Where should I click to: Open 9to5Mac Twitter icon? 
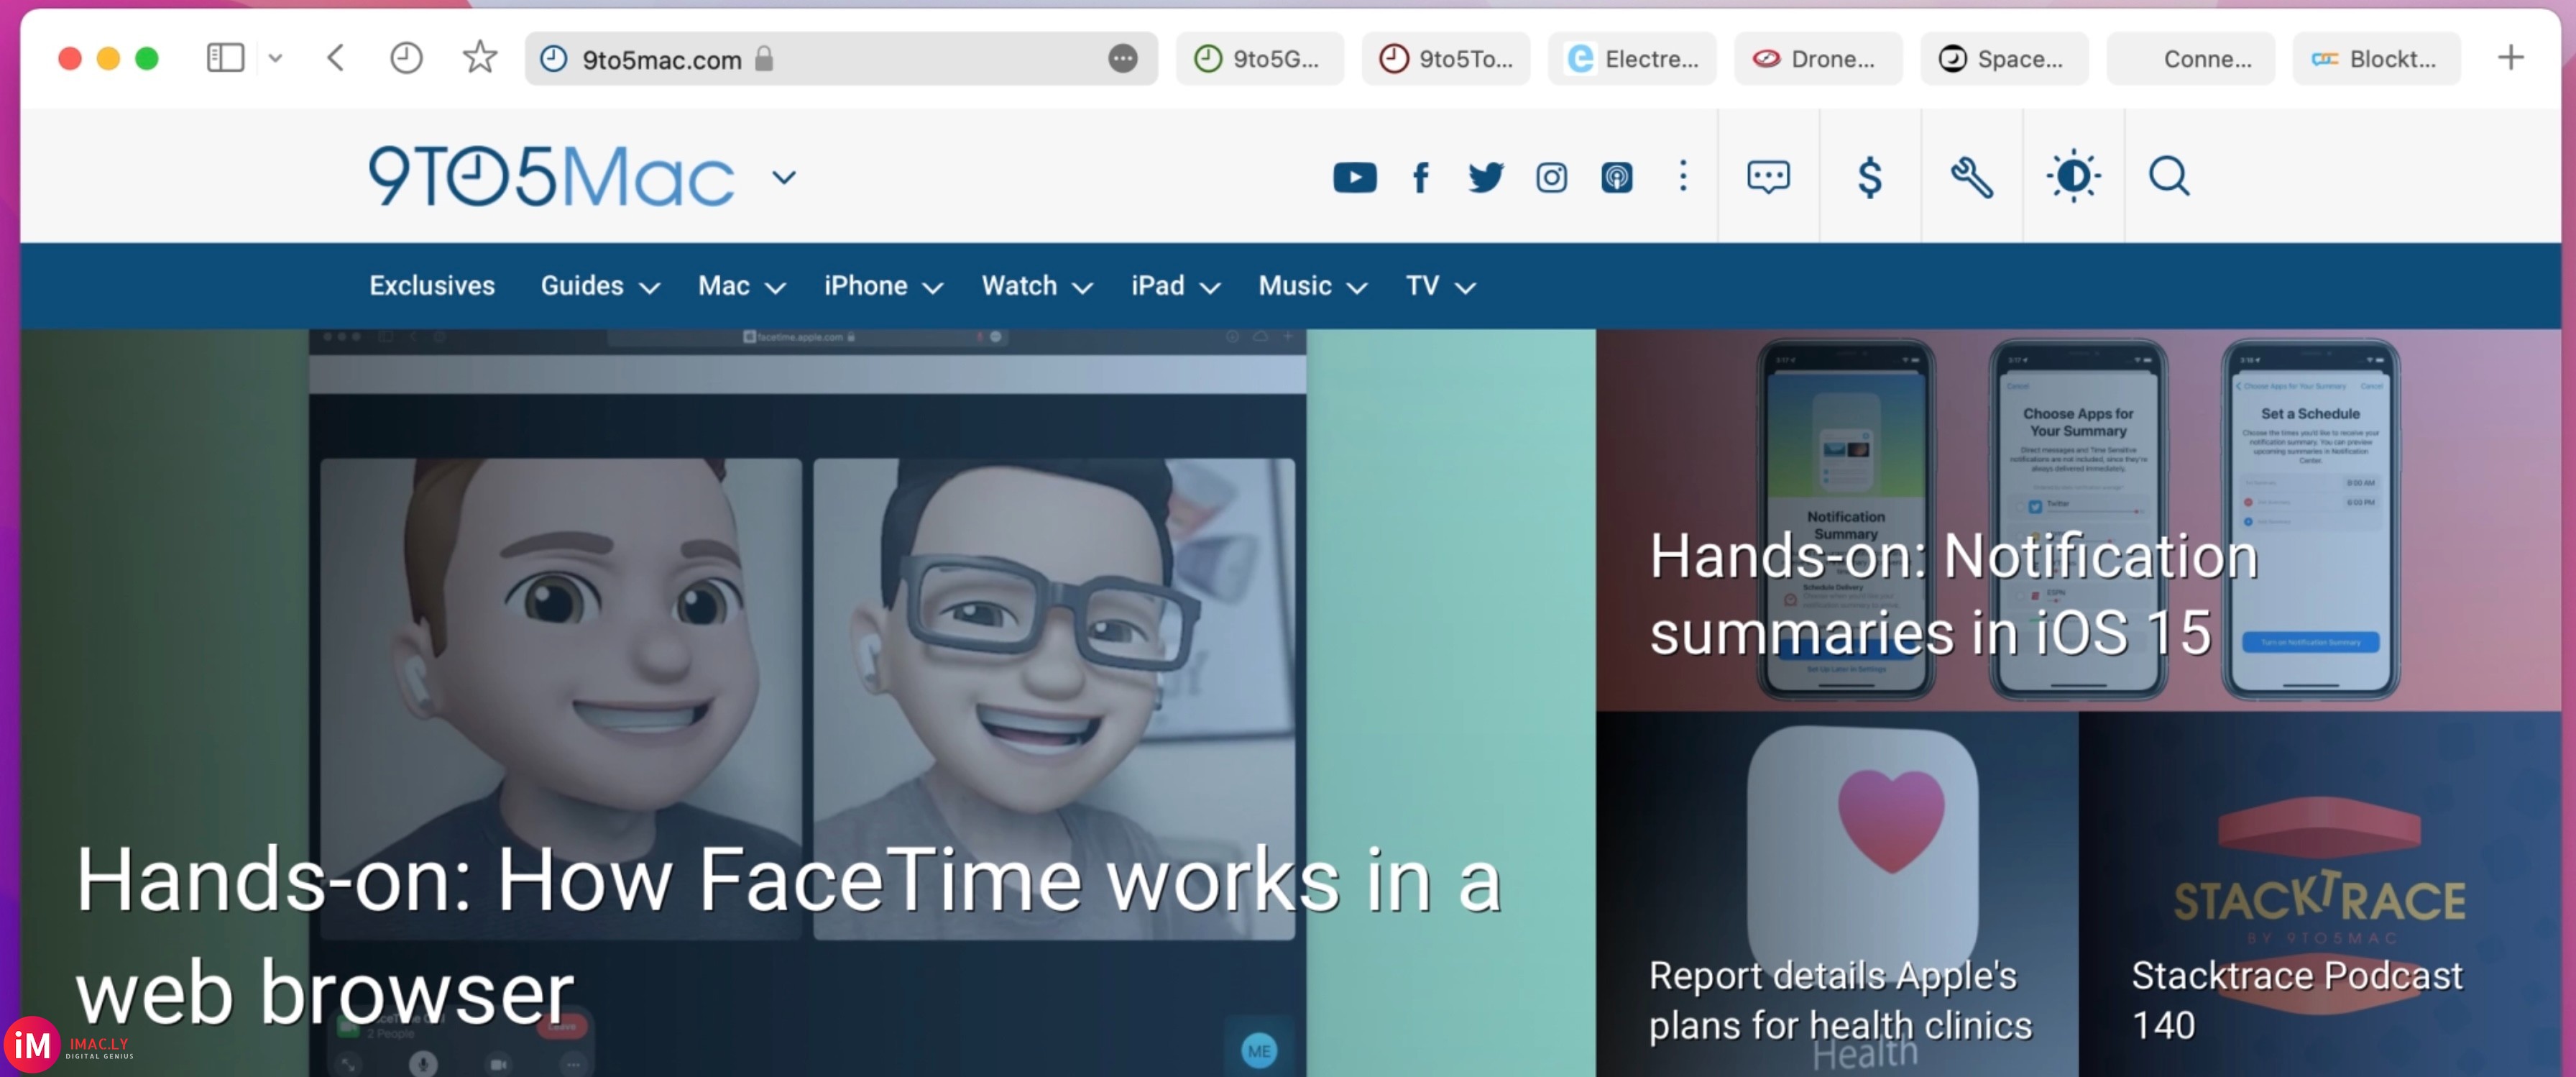point(1485,178)
